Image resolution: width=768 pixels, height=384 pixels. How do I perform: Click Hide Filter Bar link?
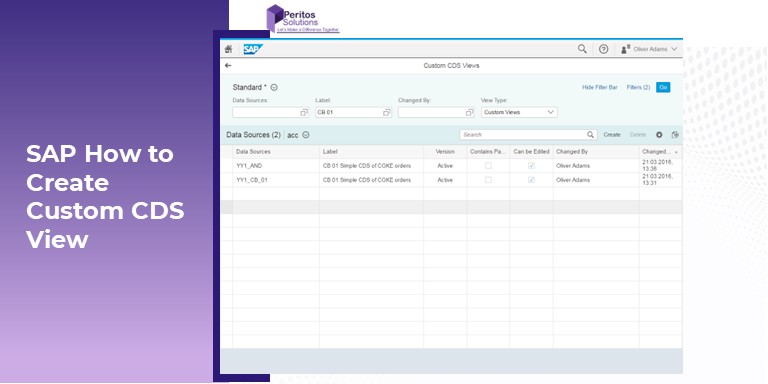pyautogui.click(x=600, y=87)
